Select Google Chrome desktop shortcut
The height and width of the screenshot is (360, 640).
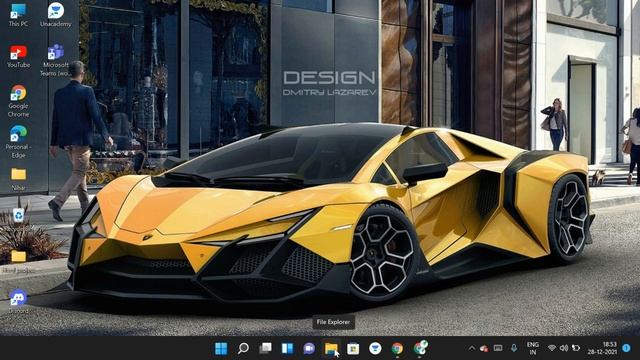tap(18, 101)
